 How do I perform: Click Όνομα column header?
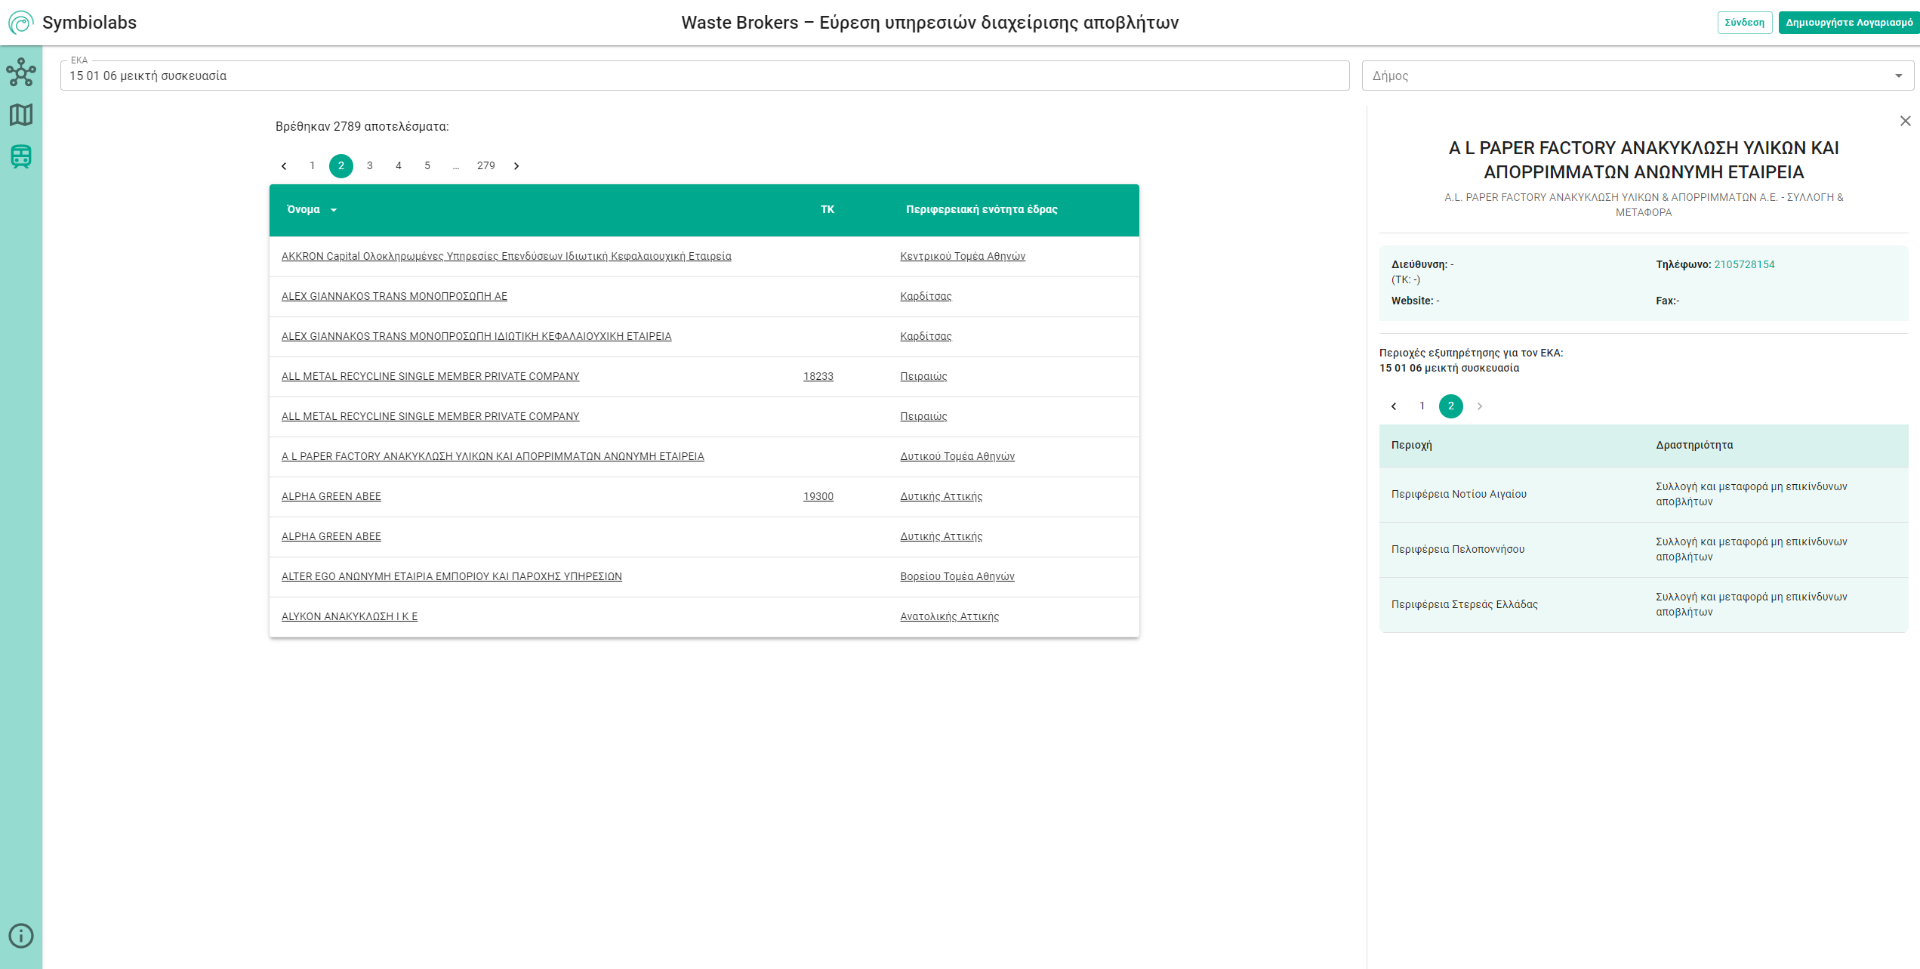coord(303,210)
